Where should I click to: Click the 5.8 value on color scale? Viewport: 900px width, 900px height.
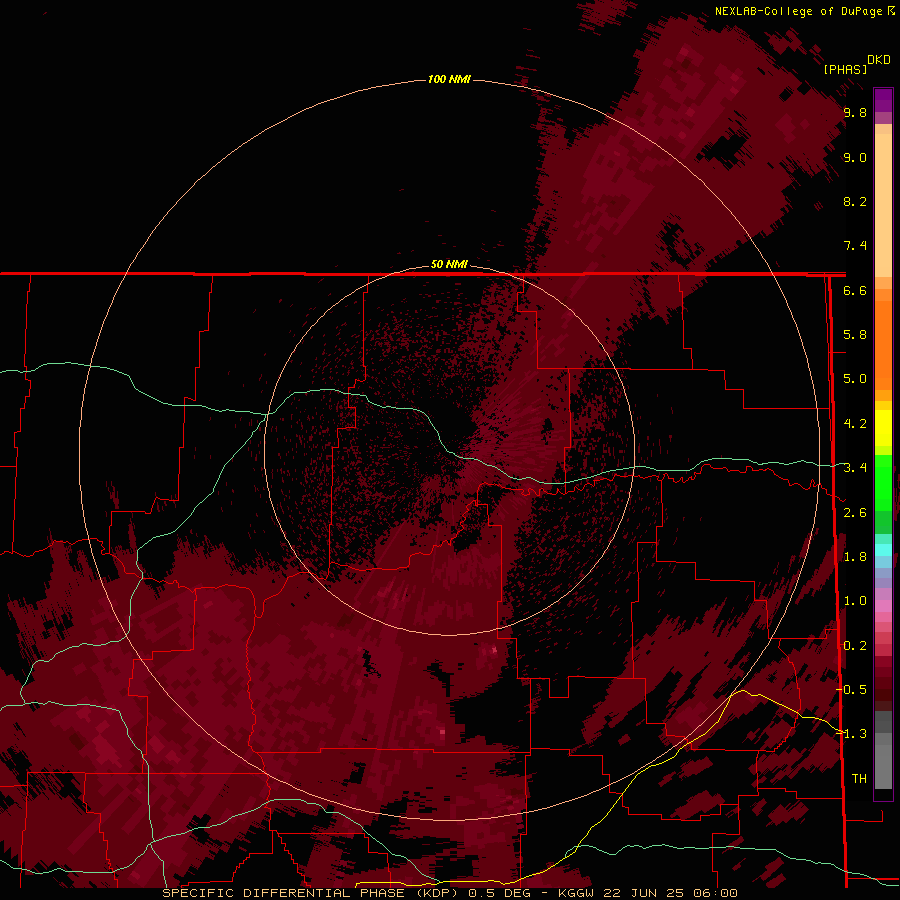(855, 335)
